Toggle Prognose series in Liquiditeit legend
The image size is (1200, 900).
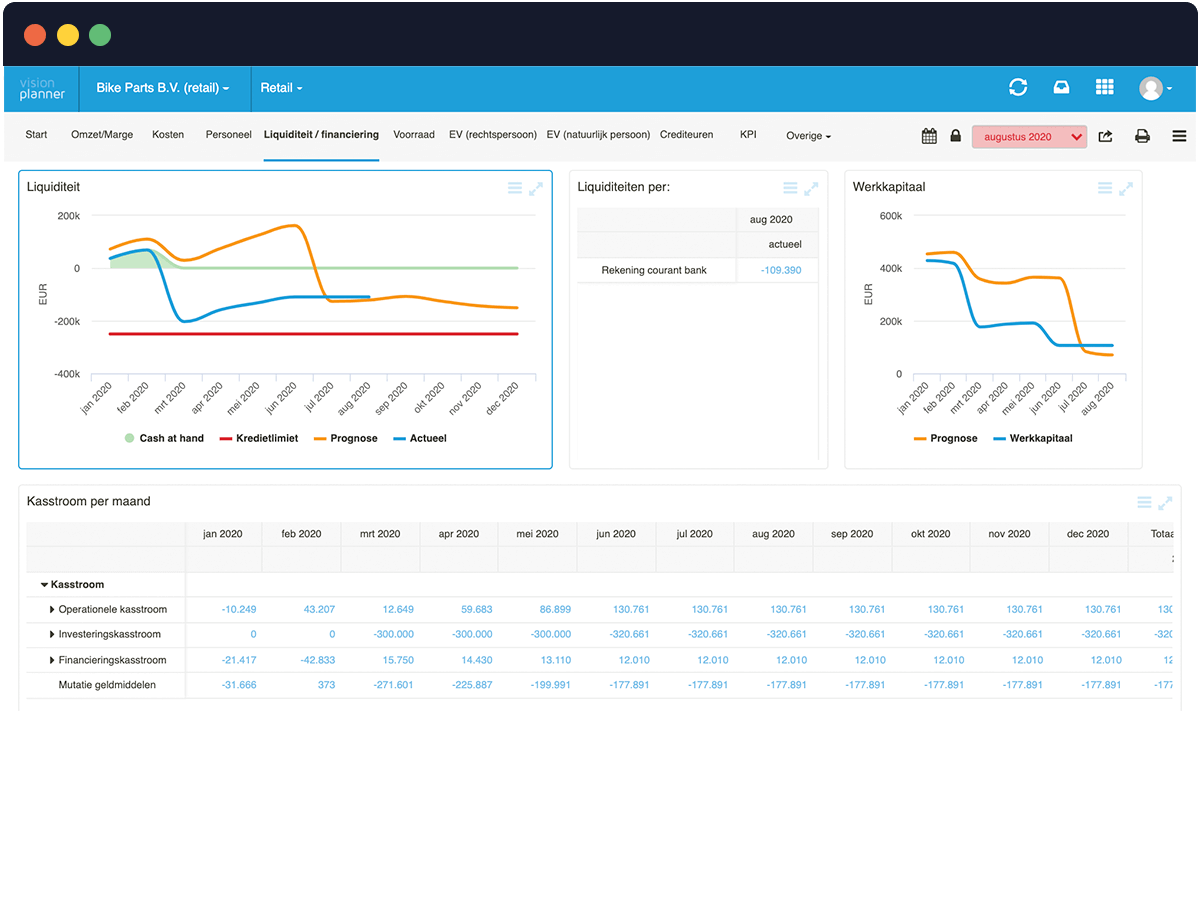tap(346, 438)
